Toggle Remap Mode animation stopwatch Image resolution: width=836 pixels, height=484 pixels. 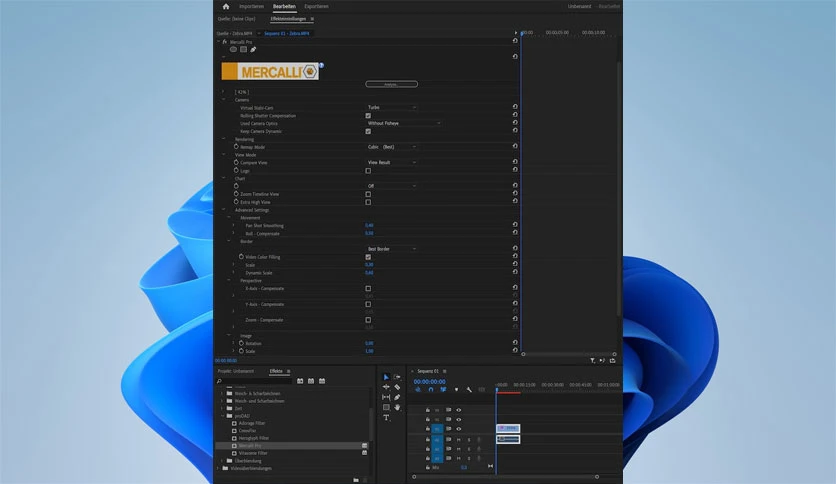tap(236, 147)
